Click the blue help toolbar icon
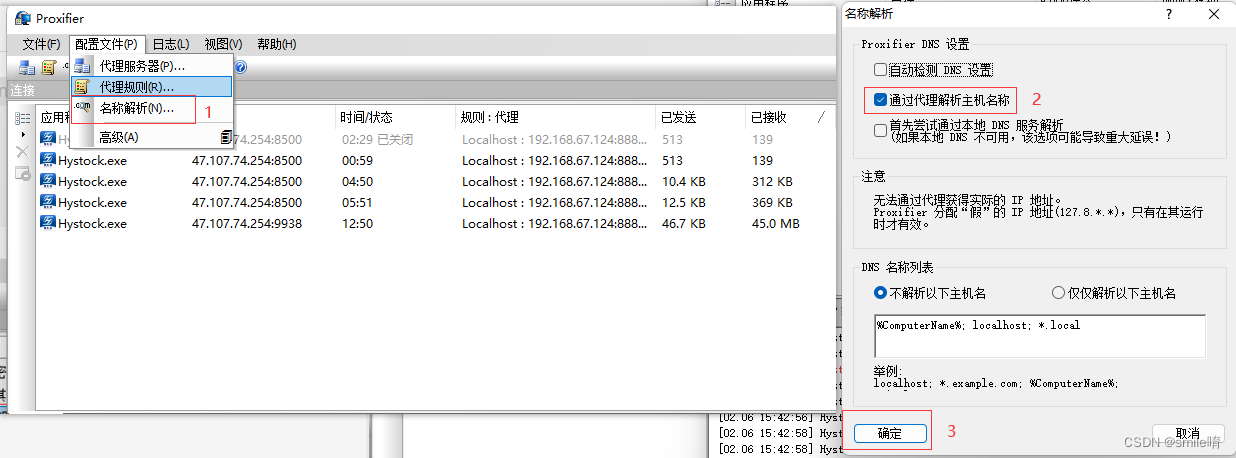The width and height of the screenshot is (1236, 458). click(x=240, y=68)
